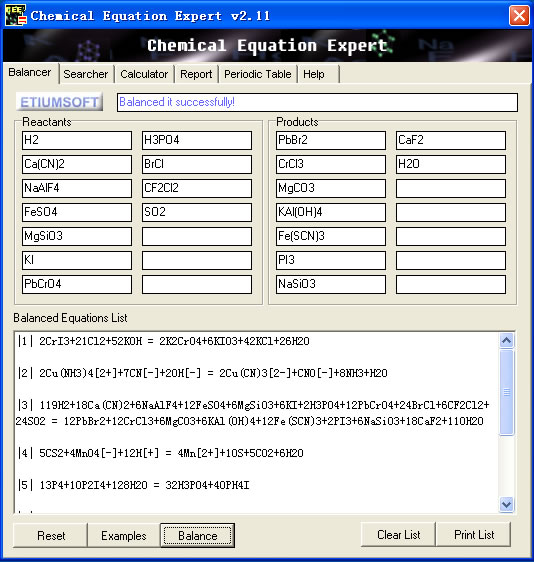Viewport: 534px width, 562px height.
Task: Click the Reset button
Action: [x=51, y=535]
